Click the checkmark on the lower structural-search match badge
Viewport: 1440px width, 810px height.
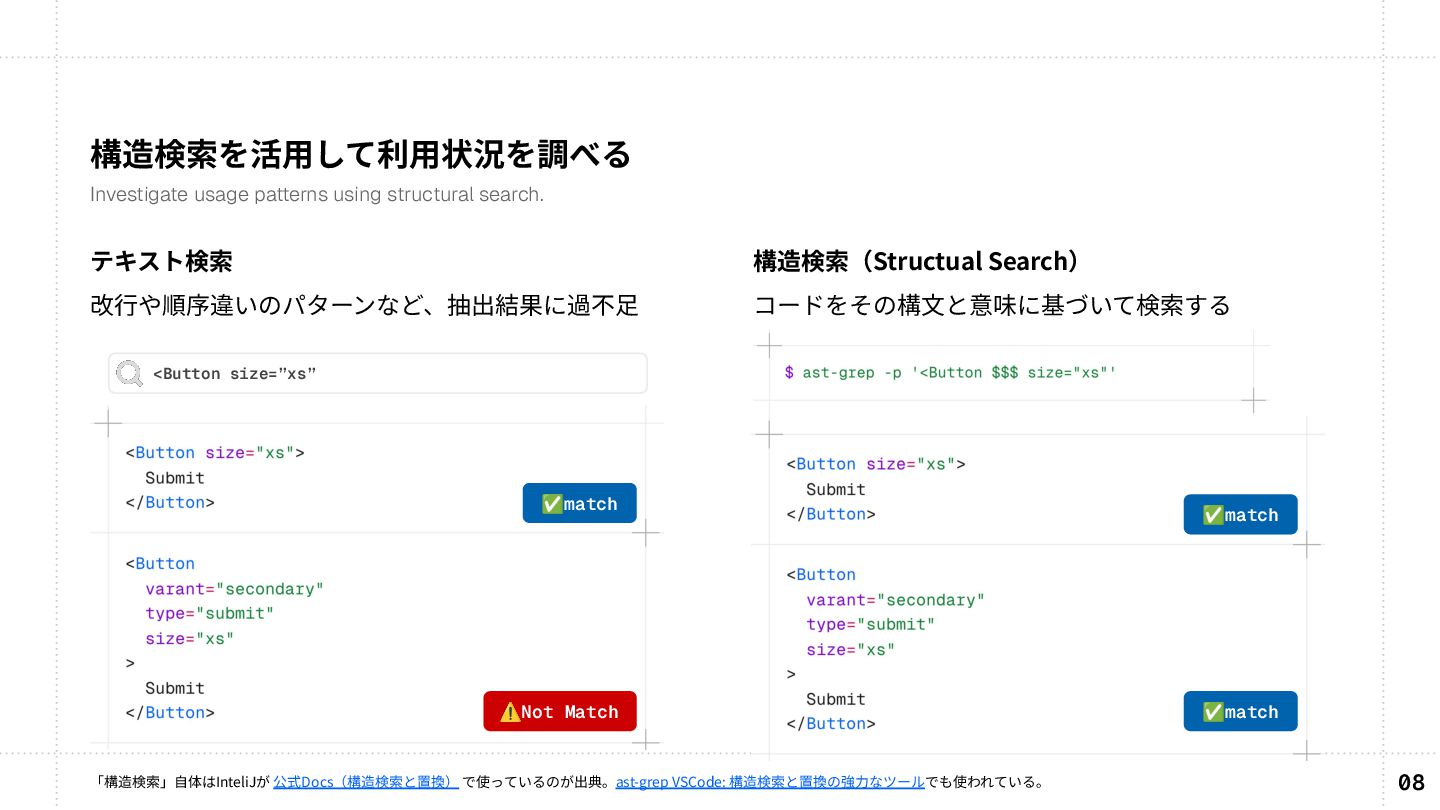1212,712
